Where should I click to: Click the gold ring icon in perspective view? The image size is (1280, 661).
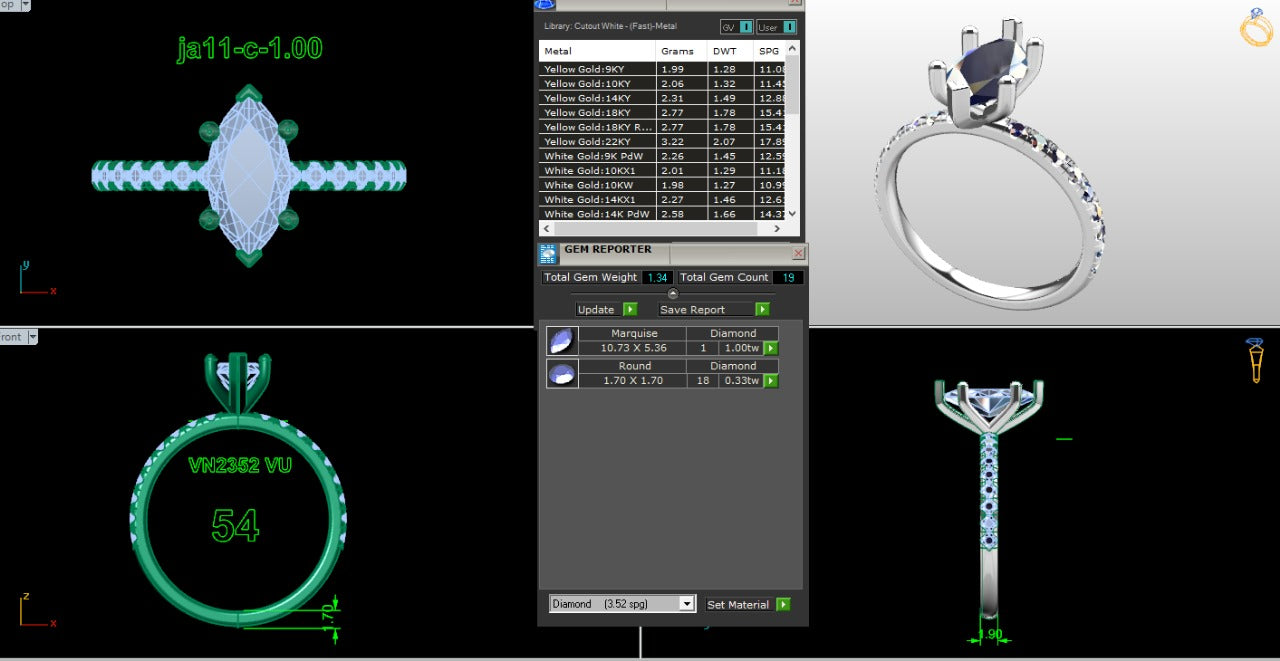coord(1256,28)
